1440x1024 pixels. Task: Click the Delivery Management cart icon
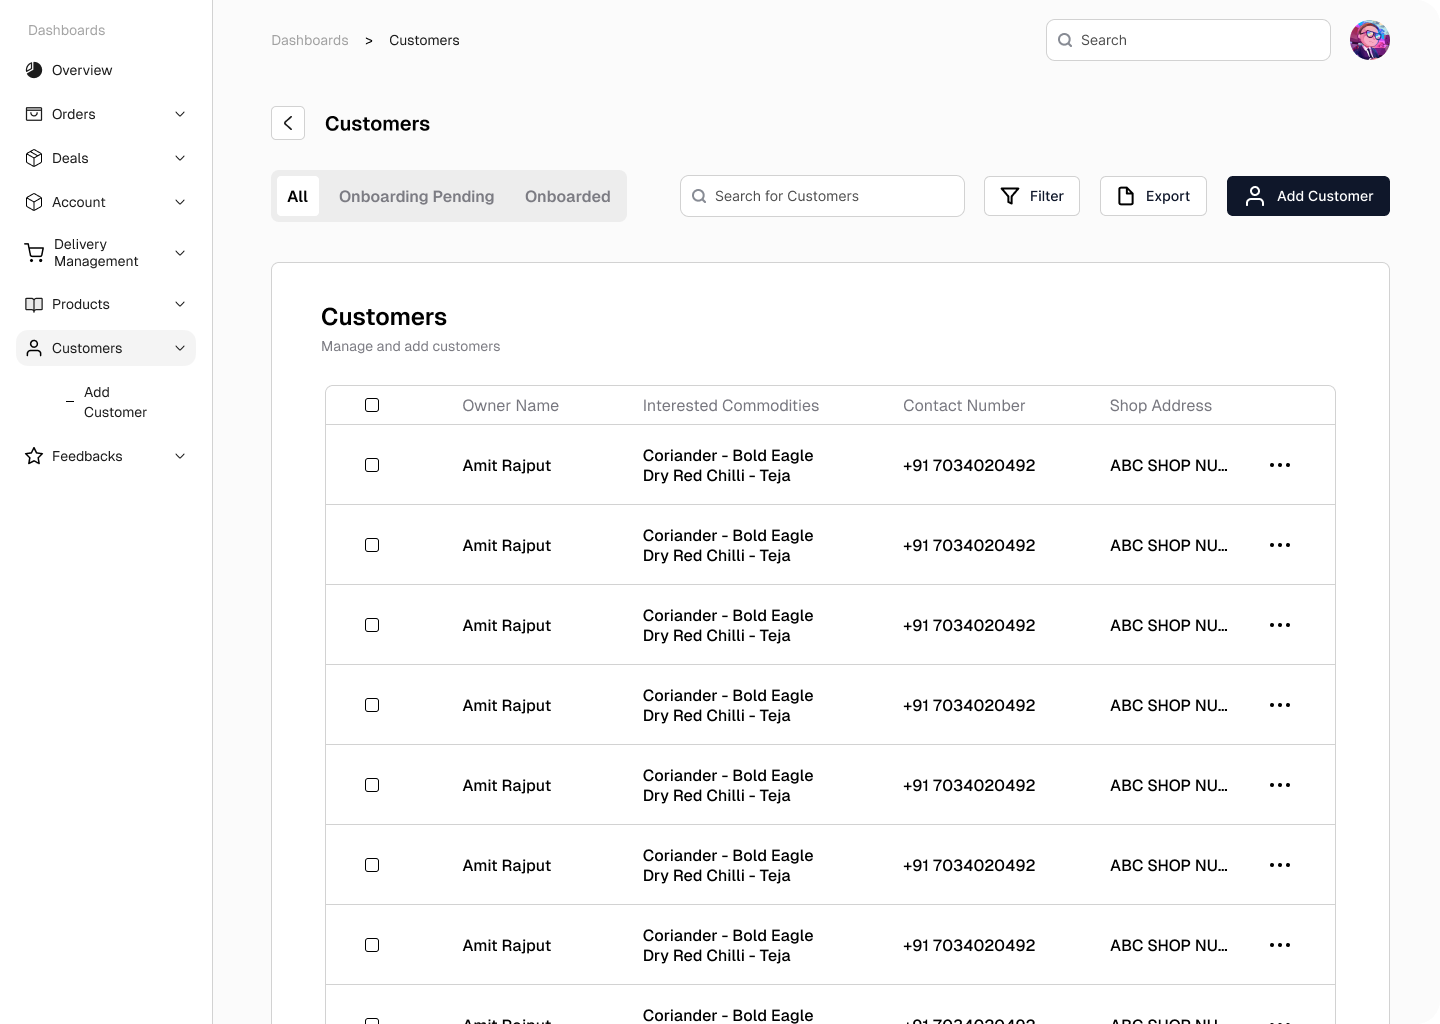(x=33, y=252)
